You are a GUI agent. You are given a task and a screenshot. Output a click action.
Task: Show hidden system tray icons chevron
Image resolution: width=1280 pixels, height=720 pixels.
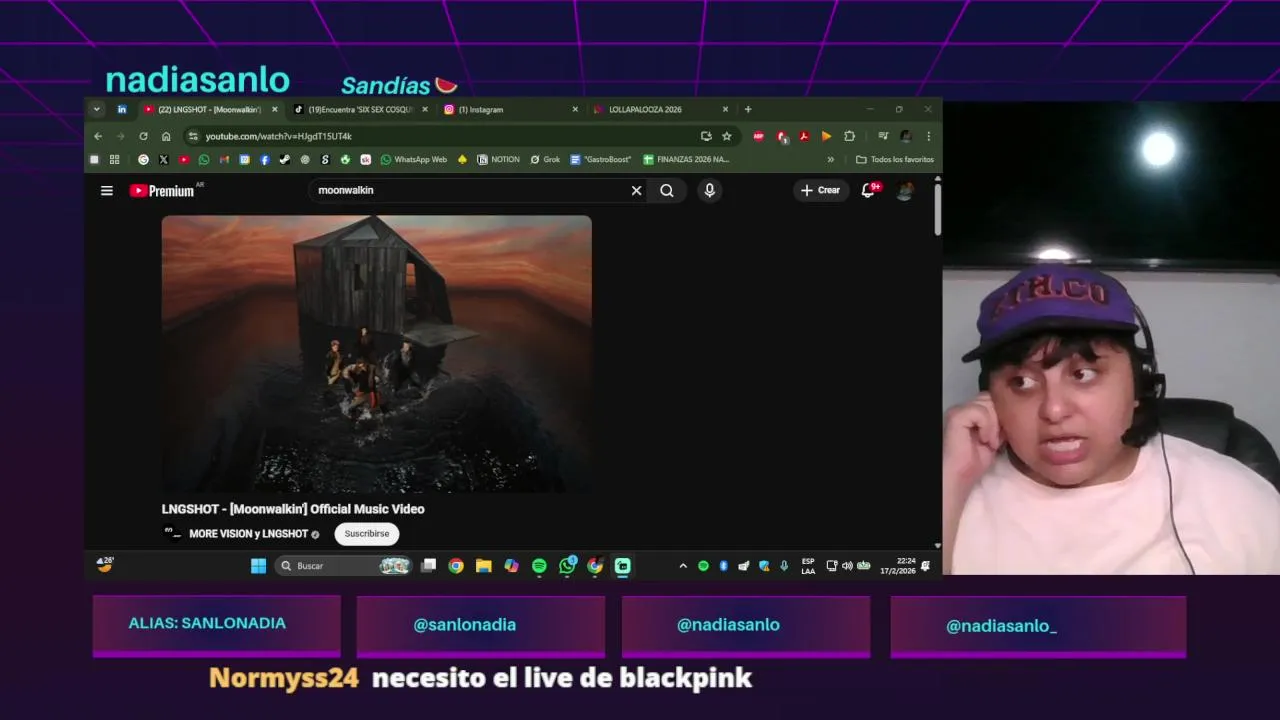683,566
